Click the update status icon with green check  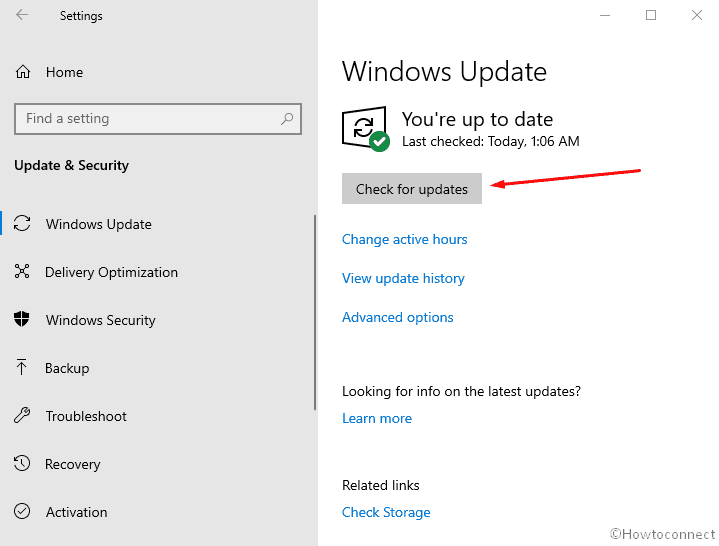tap(365, 129)
